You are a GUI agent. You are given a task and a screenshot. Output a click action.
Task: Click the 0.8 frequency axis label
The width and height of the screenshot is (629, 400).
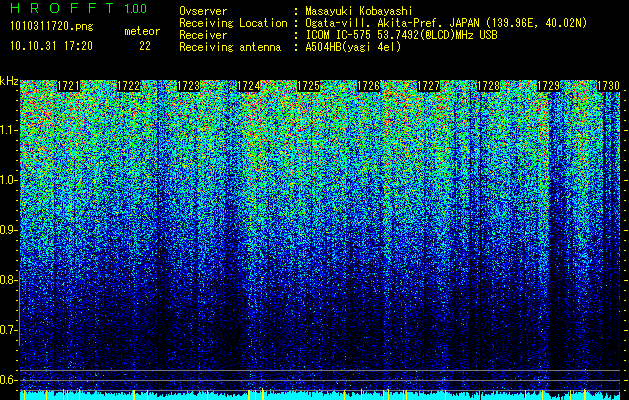point(9,280)
